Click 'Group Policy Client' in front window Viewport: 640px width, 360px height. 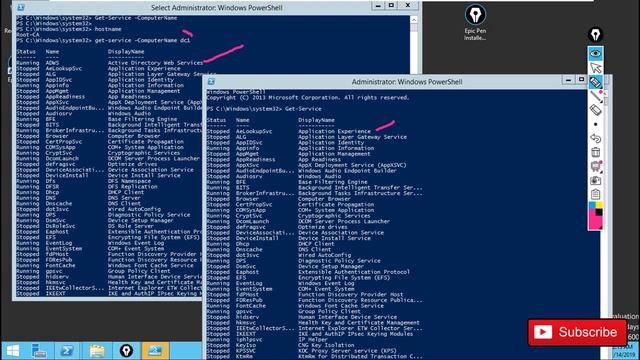[x=328, y=311]
